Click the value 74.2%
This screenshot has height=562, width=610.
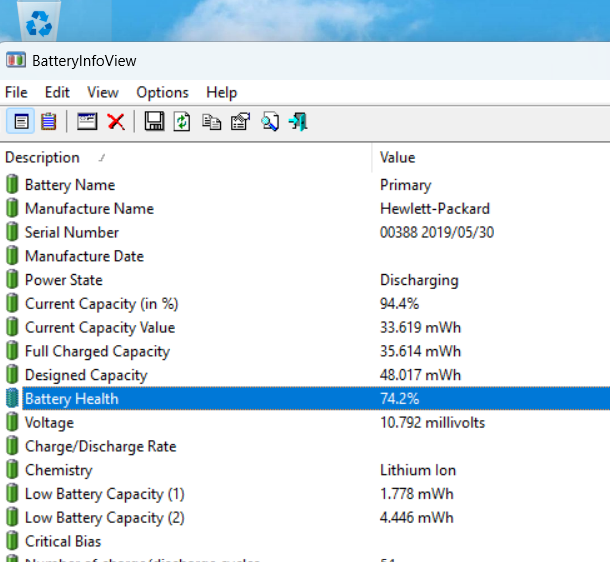click(400, 399)
